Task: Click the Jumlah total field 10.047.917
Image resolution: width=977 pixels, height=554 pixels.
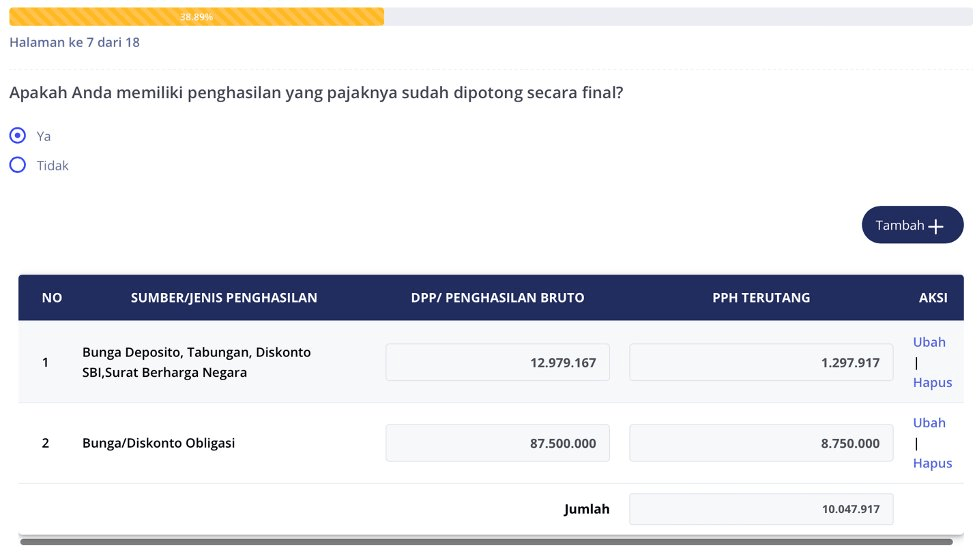Action: (760, 509)
